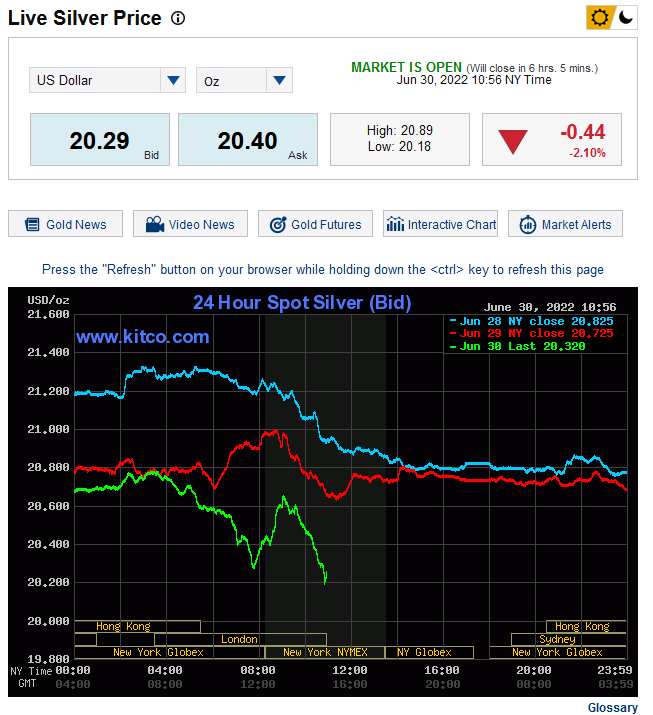The height and width of the screenshot is (715, 653).
Task: Click the London session bar
Action: coord(240,639)
